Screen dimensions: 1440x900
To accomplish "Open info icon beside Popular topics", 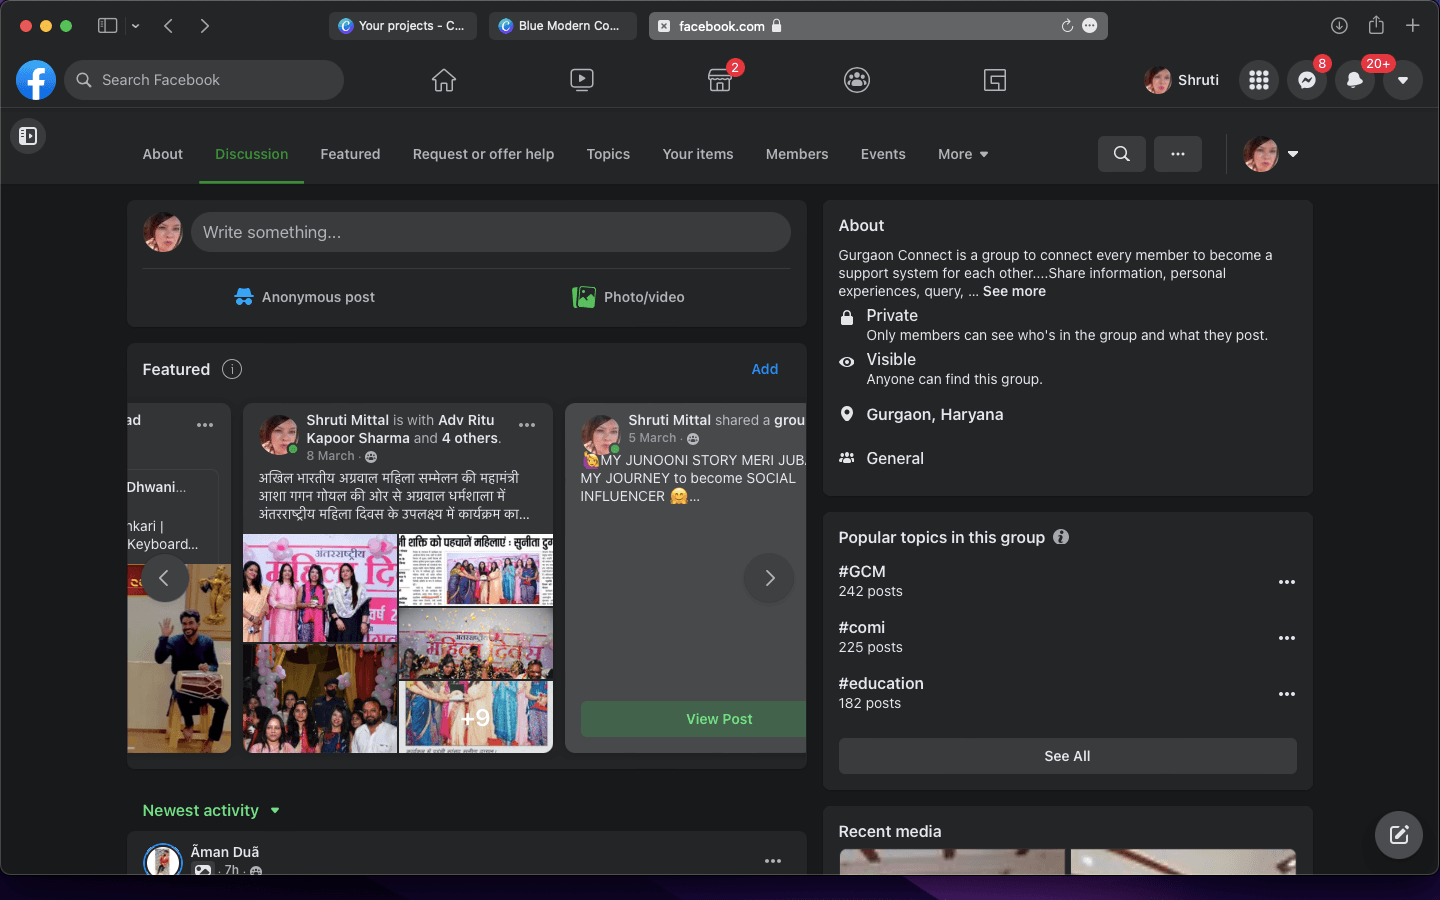I will coord(1061,537).
